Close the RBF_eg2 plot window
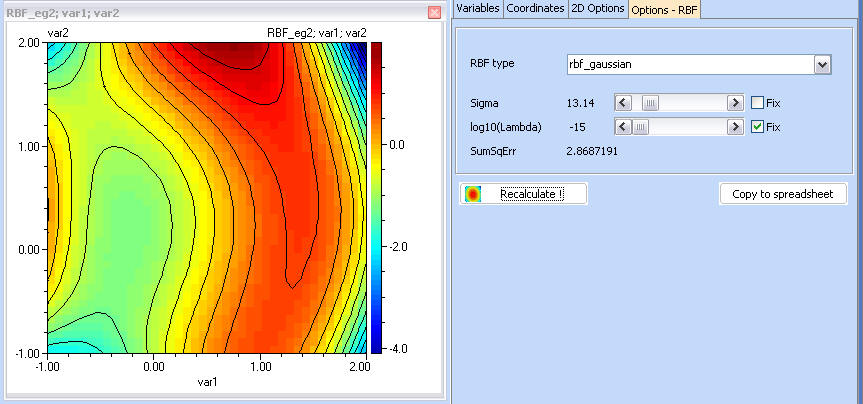The width and height of the screenshot is (863, 404). pos(434,13)
